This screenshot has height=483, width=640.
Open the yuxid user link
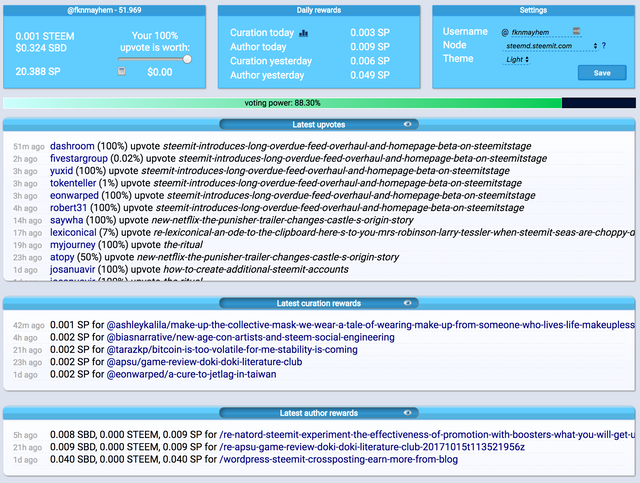61,171
